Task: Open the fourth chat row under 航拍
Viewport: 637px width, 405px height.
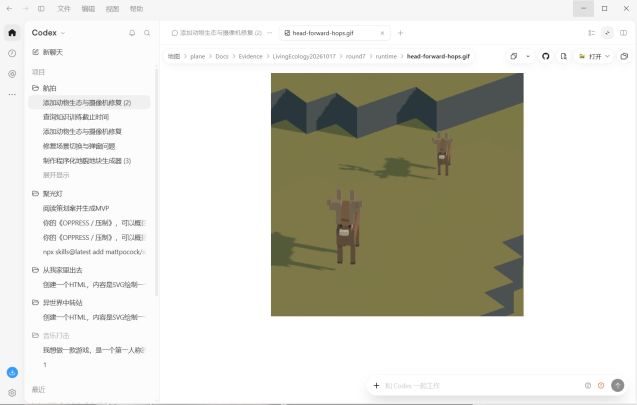Action: click(x=89, y=146)
